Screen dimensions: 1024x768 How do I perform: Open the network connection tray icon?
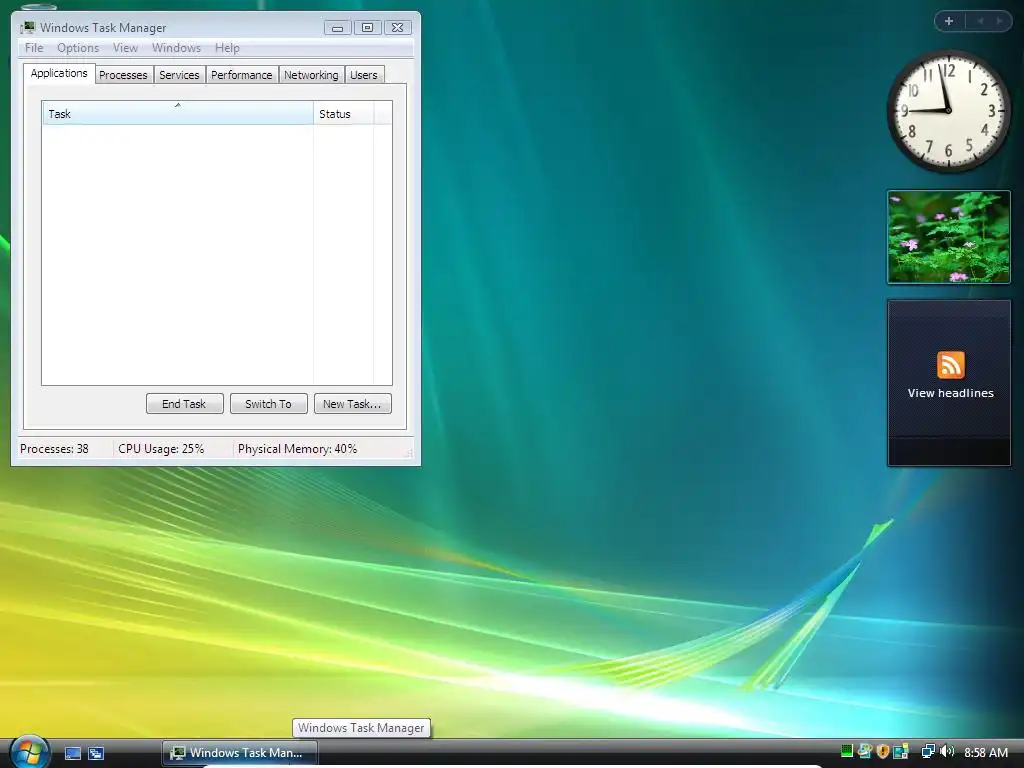pyautogui.click(x=928, y=751)
